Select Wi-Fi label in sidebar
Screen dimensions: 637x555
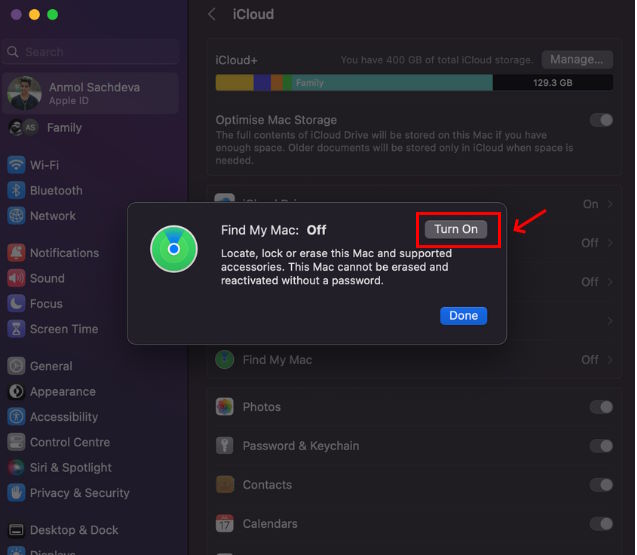[45, 165]
